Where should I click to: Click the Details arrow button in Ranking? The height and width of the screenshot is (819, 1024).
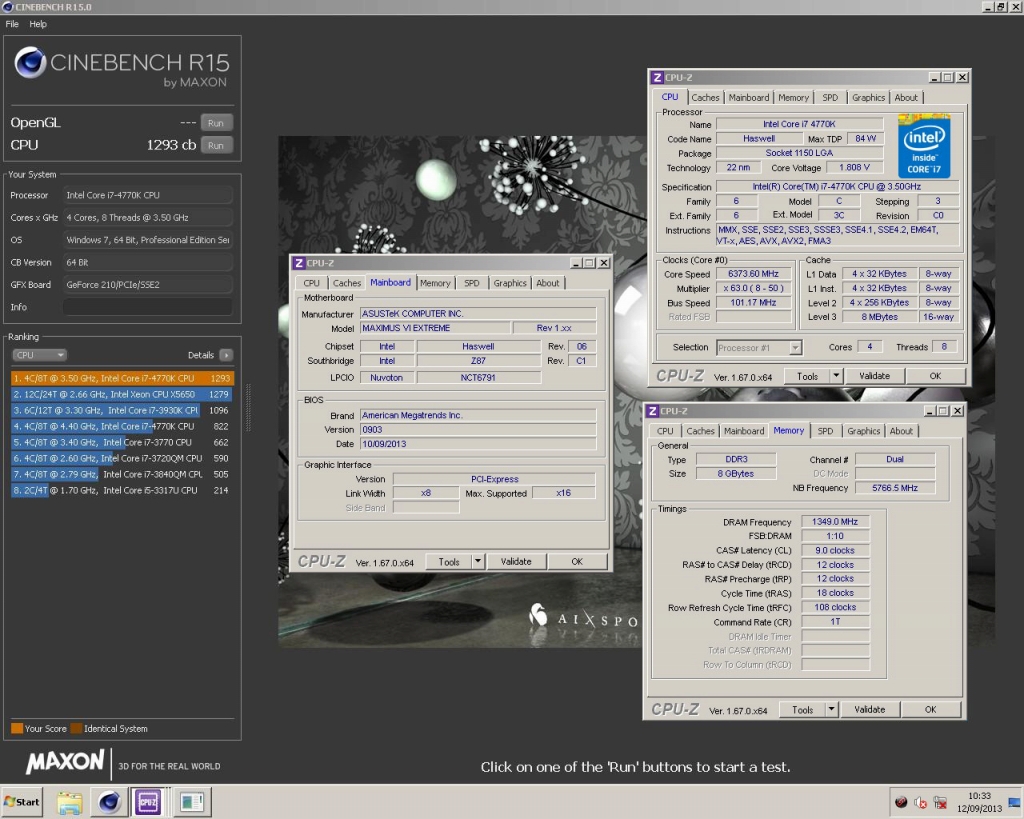click(226, 355)
